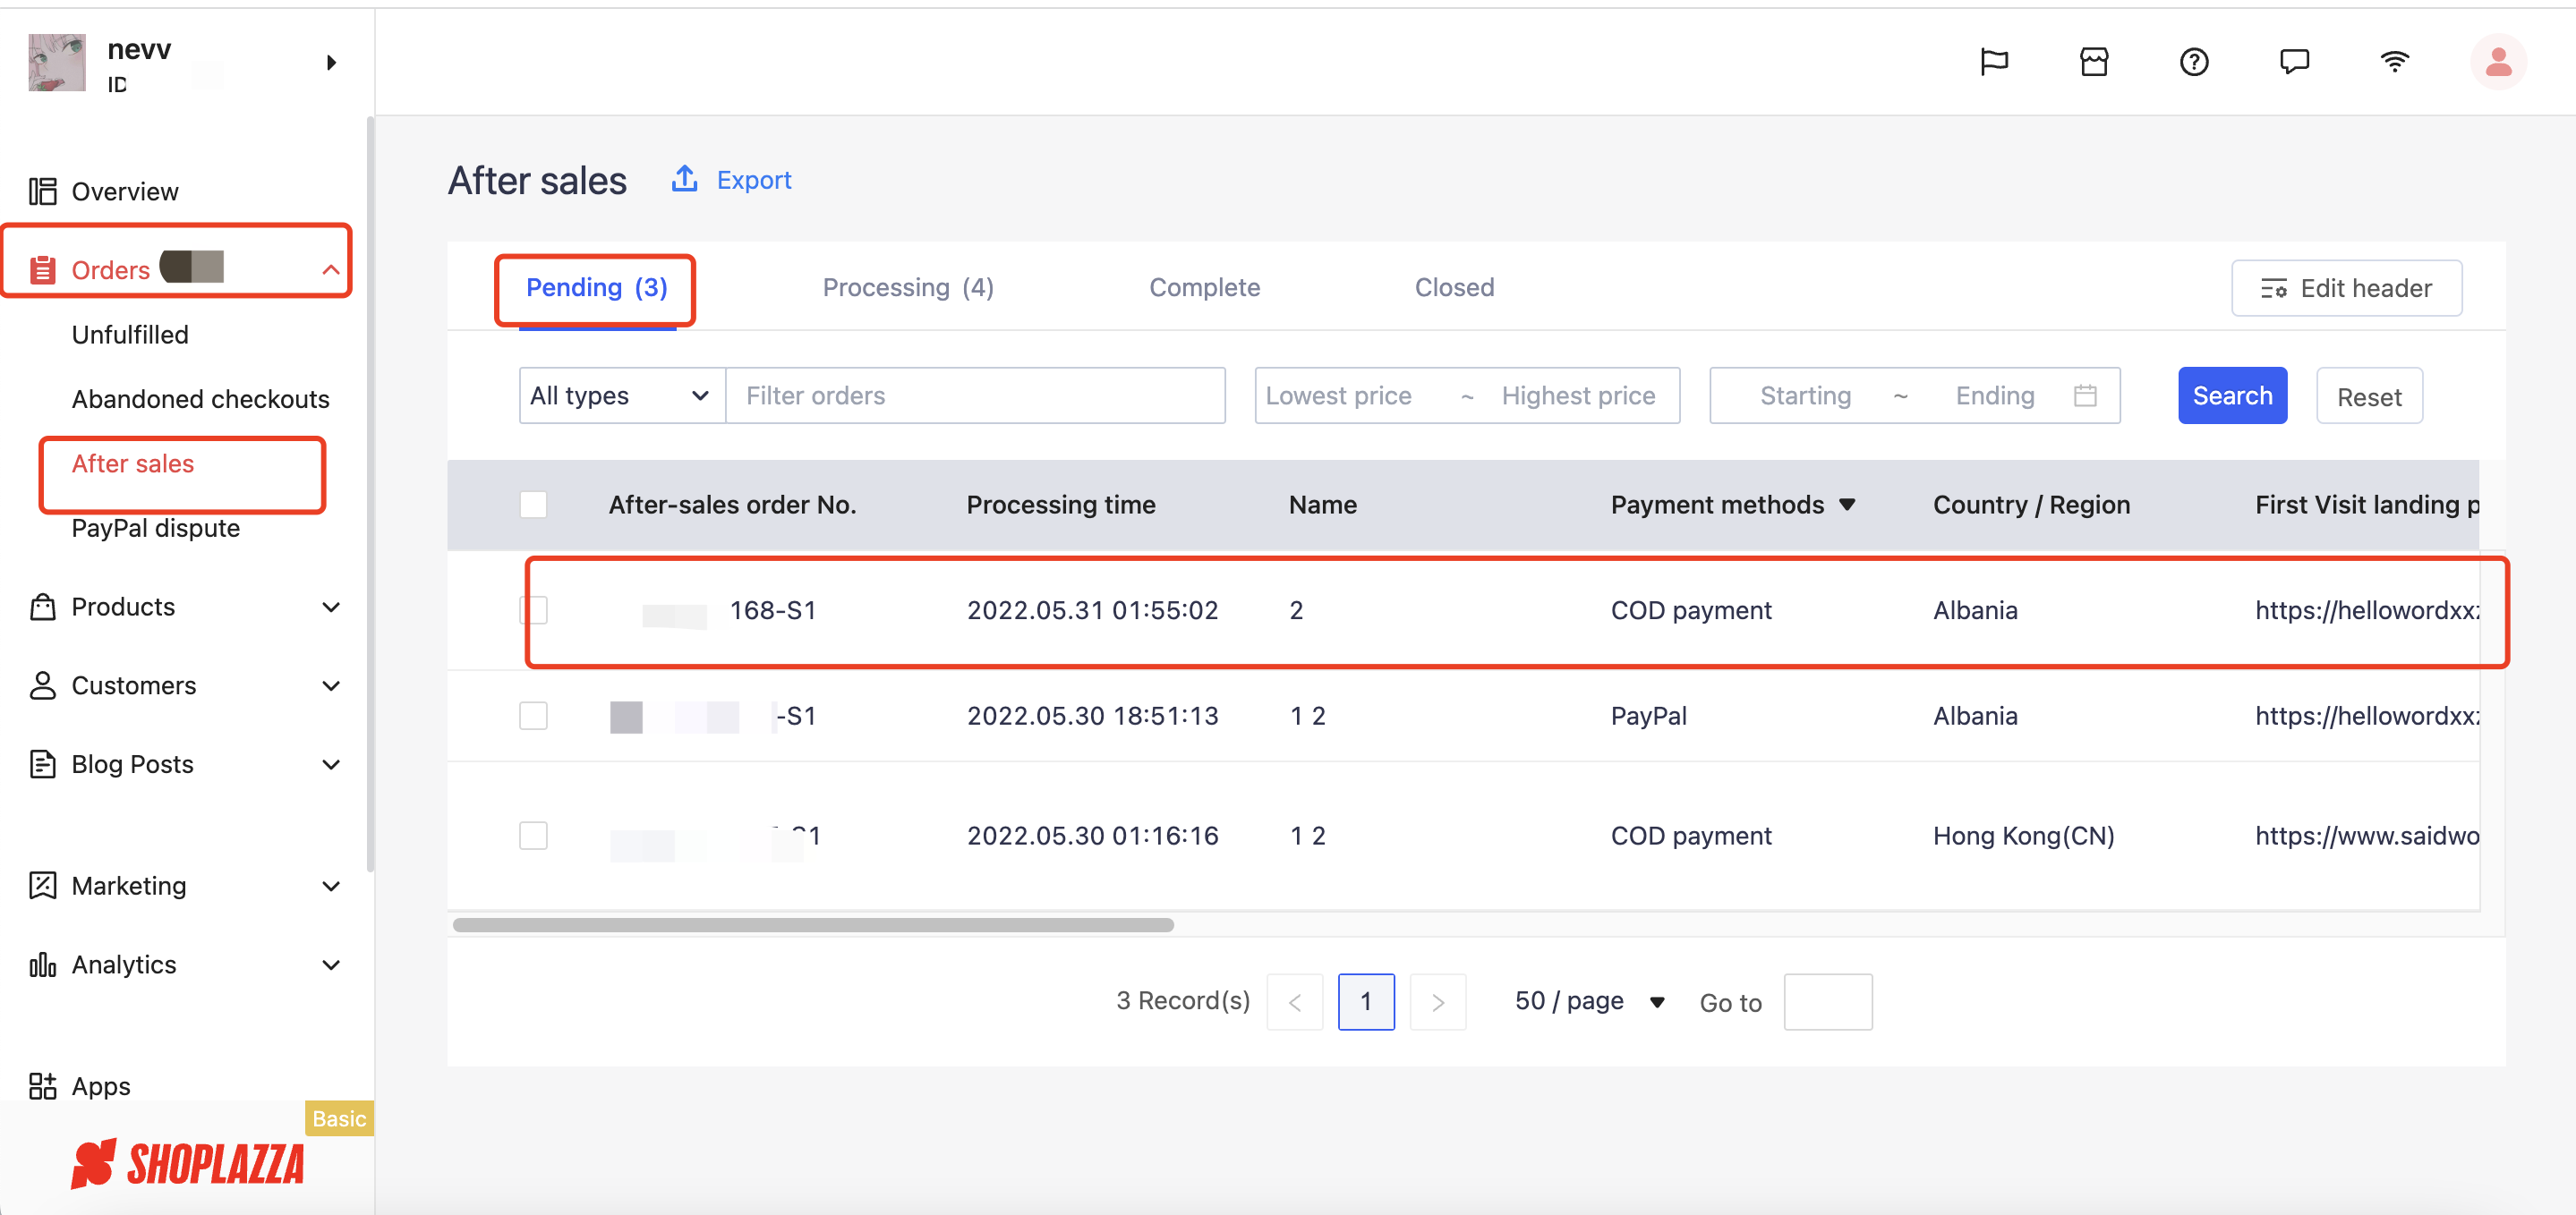The image size is (2576, 1215).
Task: Click the Overview sidebar icon
Action: pos(42,191)
